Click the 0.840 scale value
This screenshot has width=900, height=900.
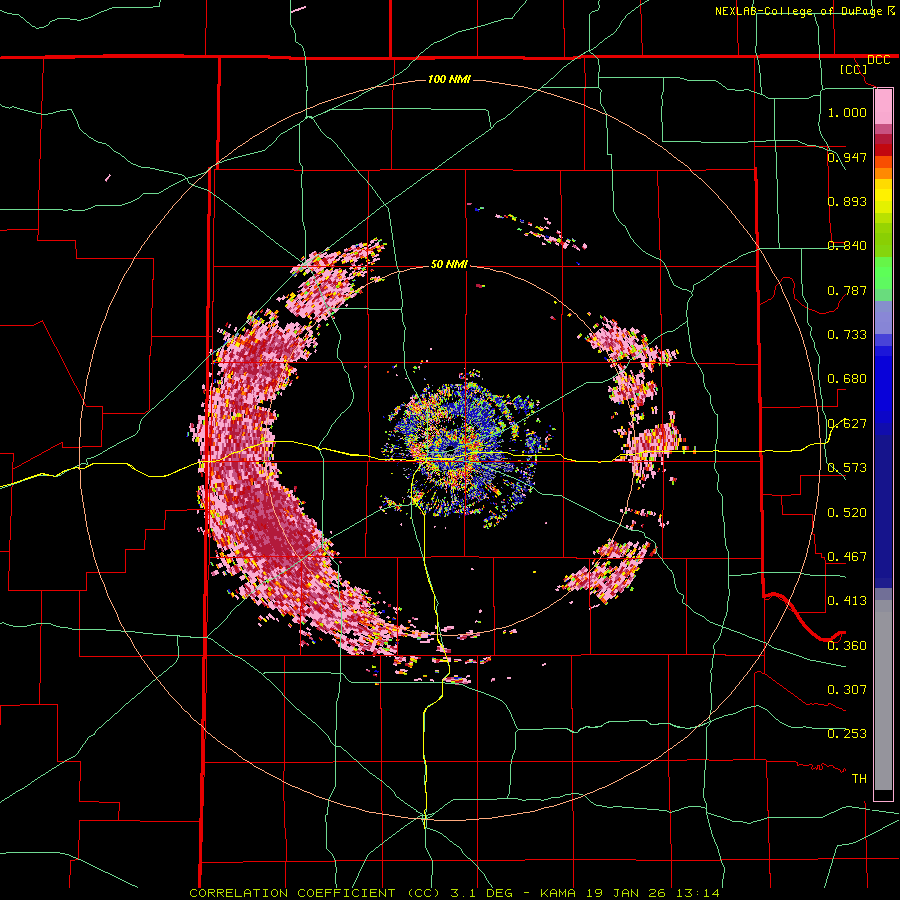click(847, 246)
